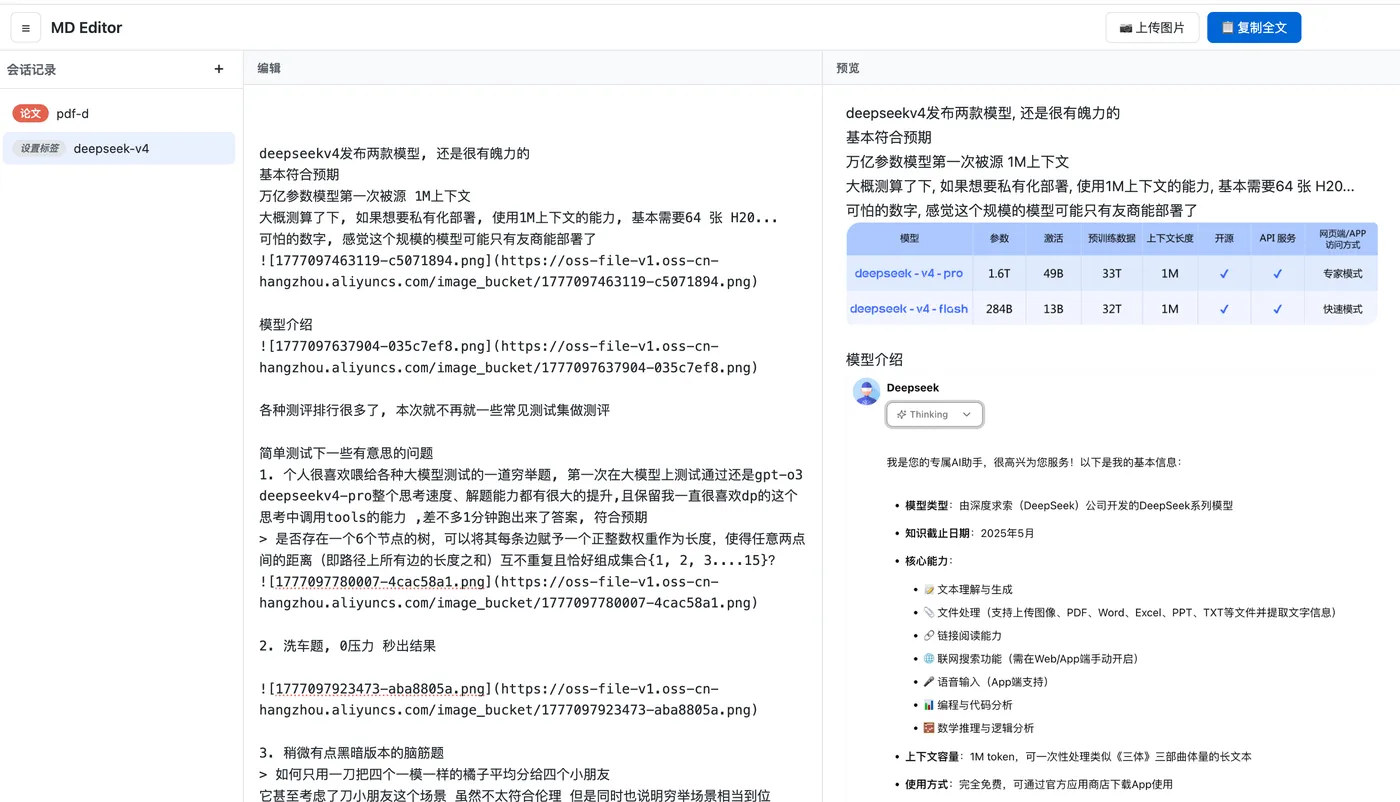Click the editor line "基本符合预期"
This screenshot has width=1400, height=802.
299,175
